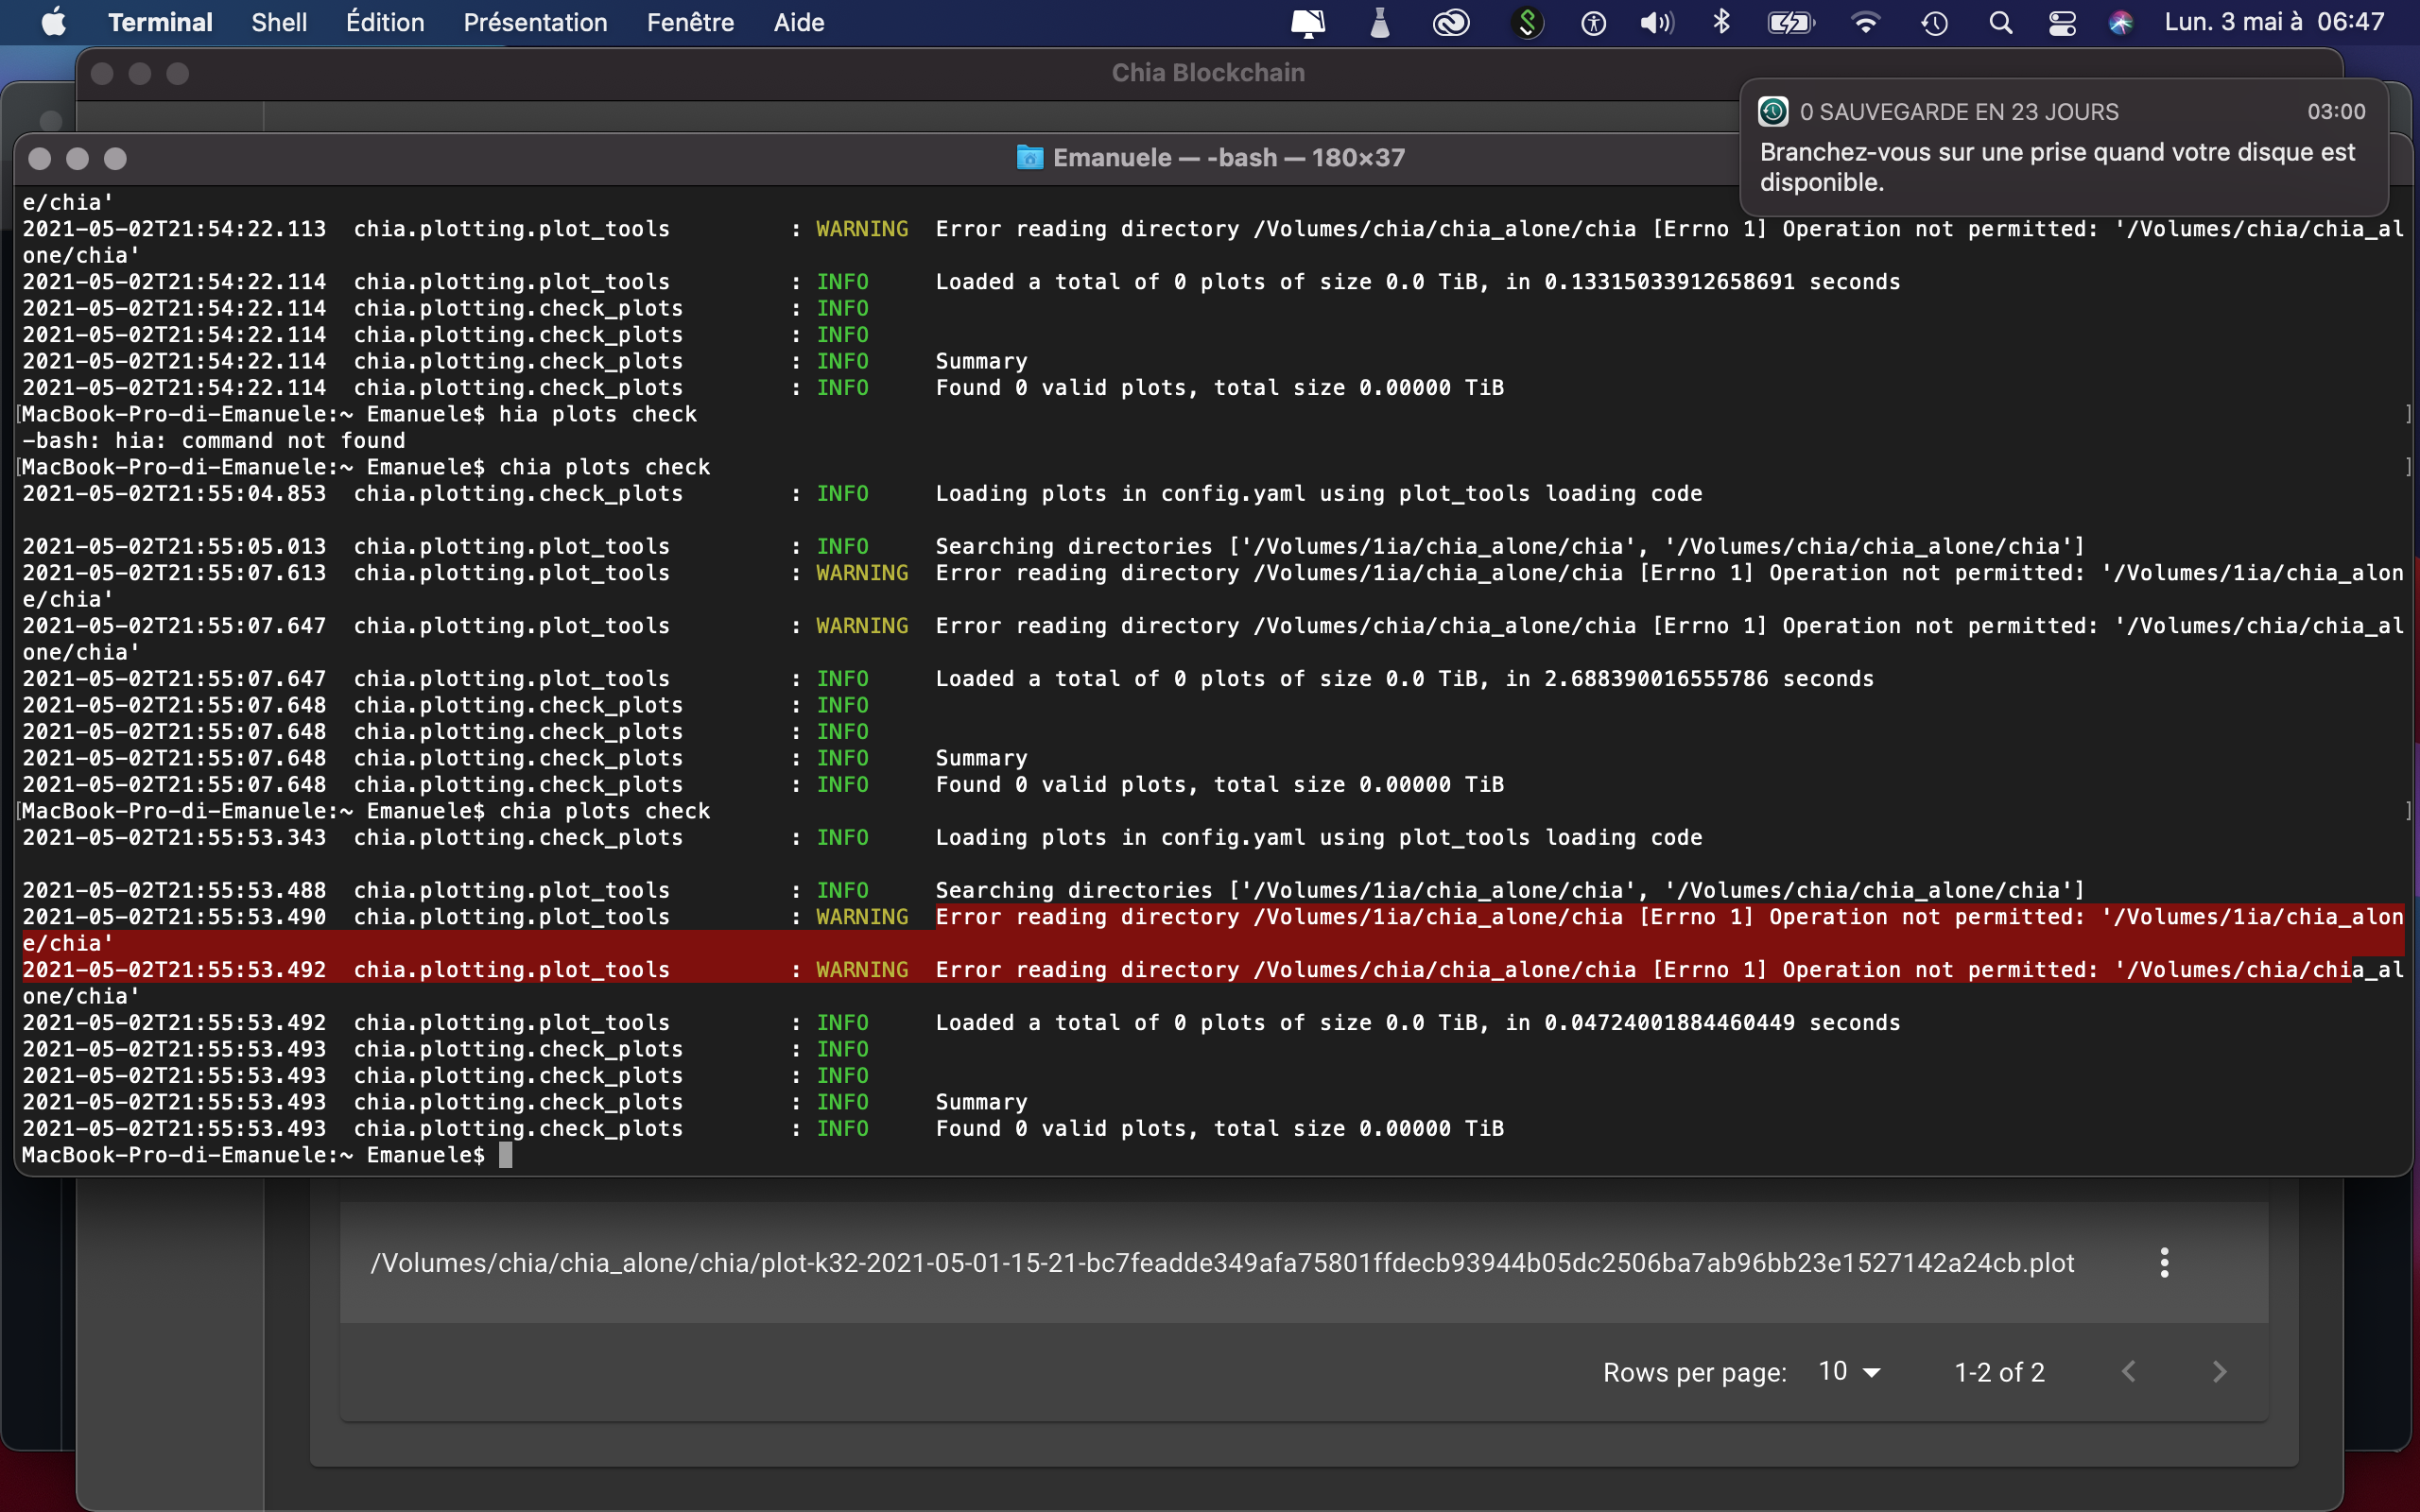Click the Time Machine notification icon
Image resolution: width=2420 pixels, height=1512 pixels.
[1773, 111]
